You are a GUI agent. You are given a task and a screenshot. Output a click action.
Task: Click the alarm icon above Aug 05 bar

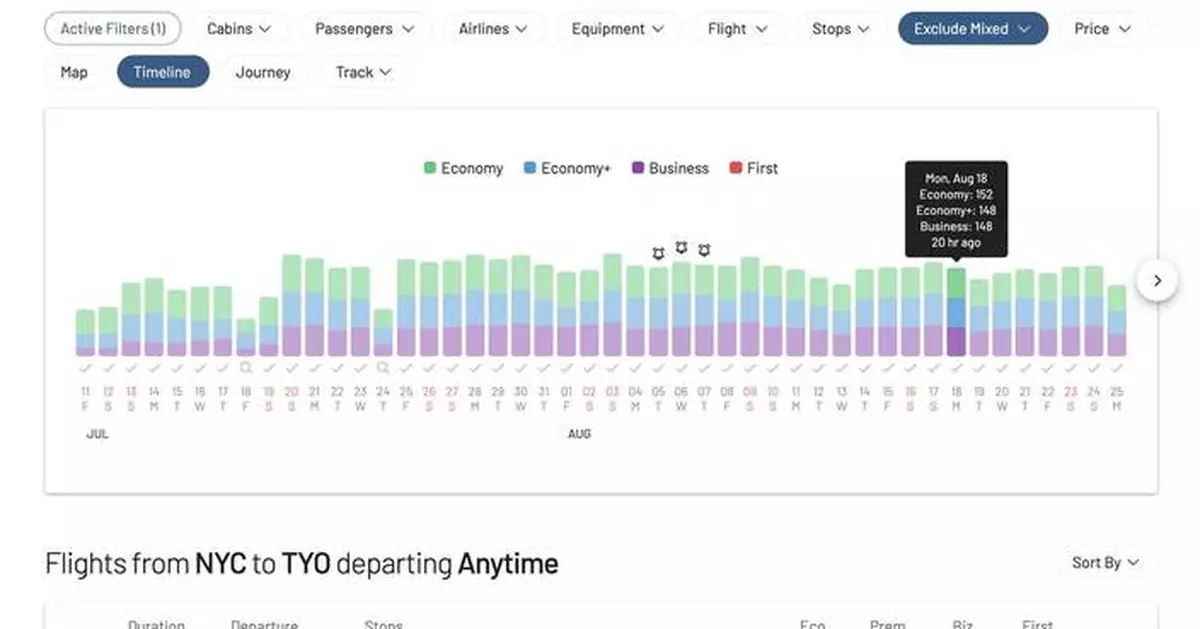coord(658,253)
